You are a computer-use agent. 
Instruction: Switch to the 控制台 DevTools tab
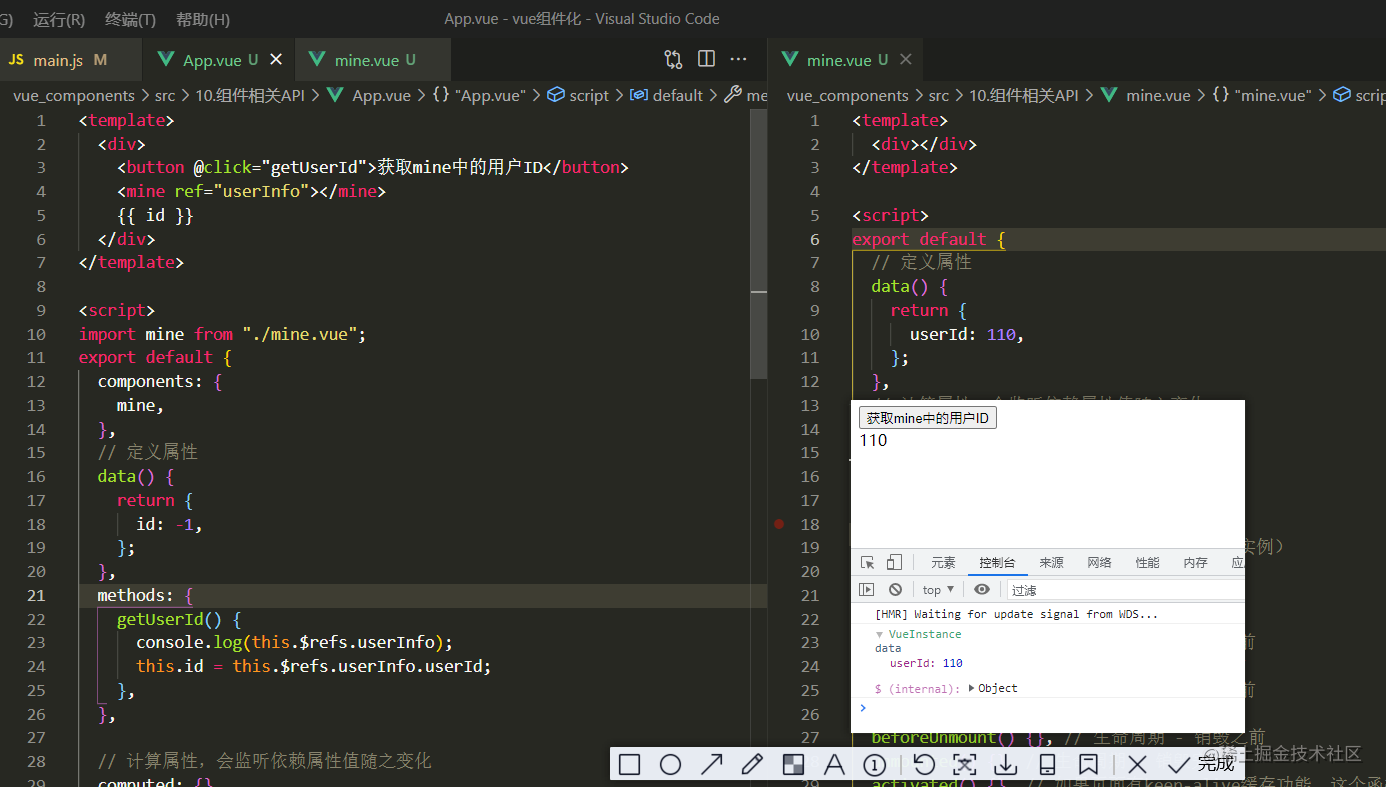point(997,562)
